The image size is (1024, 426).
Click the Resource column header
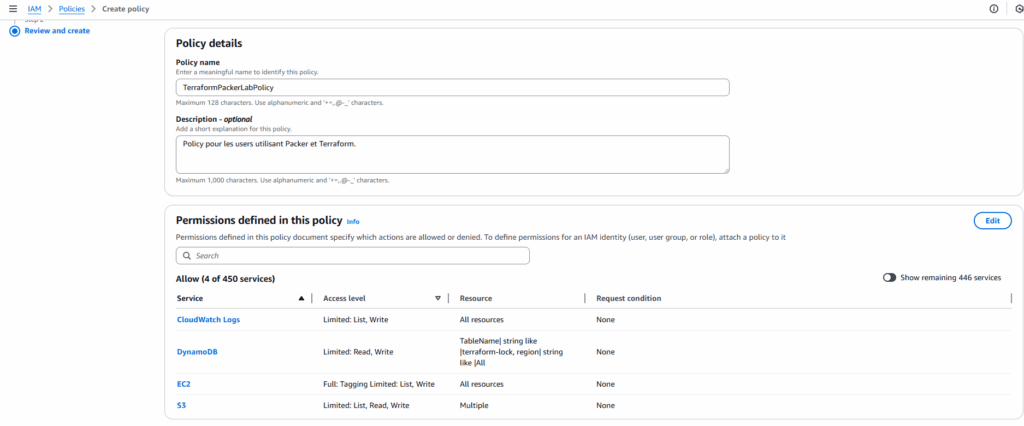click(476, 299)
